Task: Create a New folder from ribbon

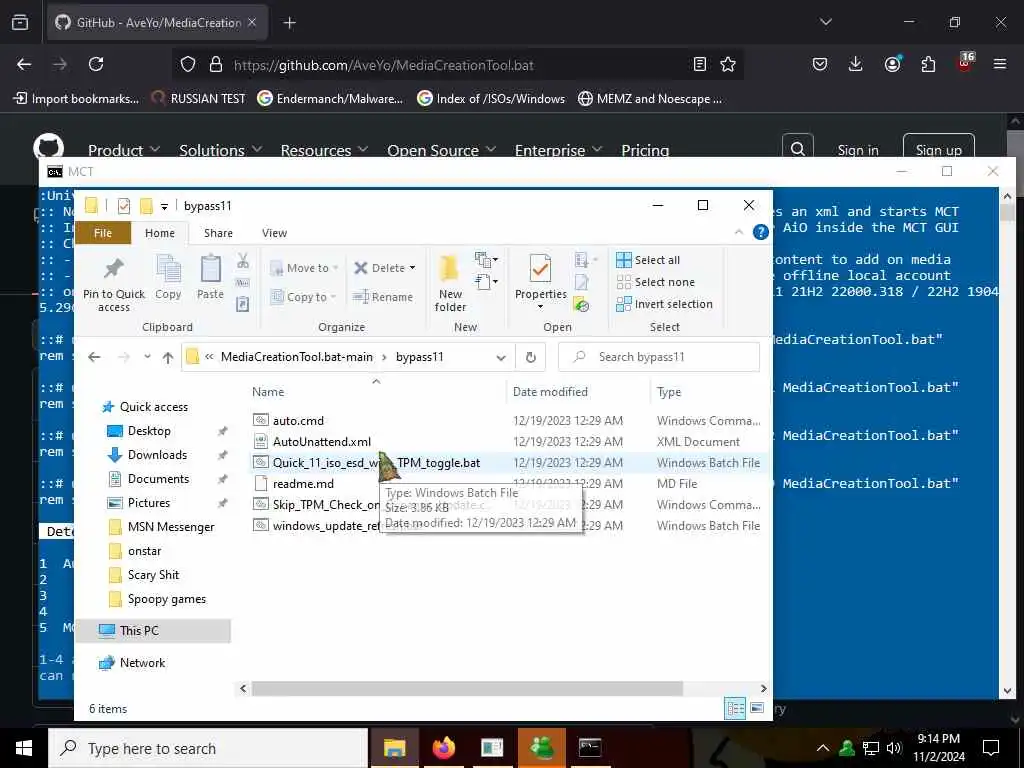Action: point(450,283)
